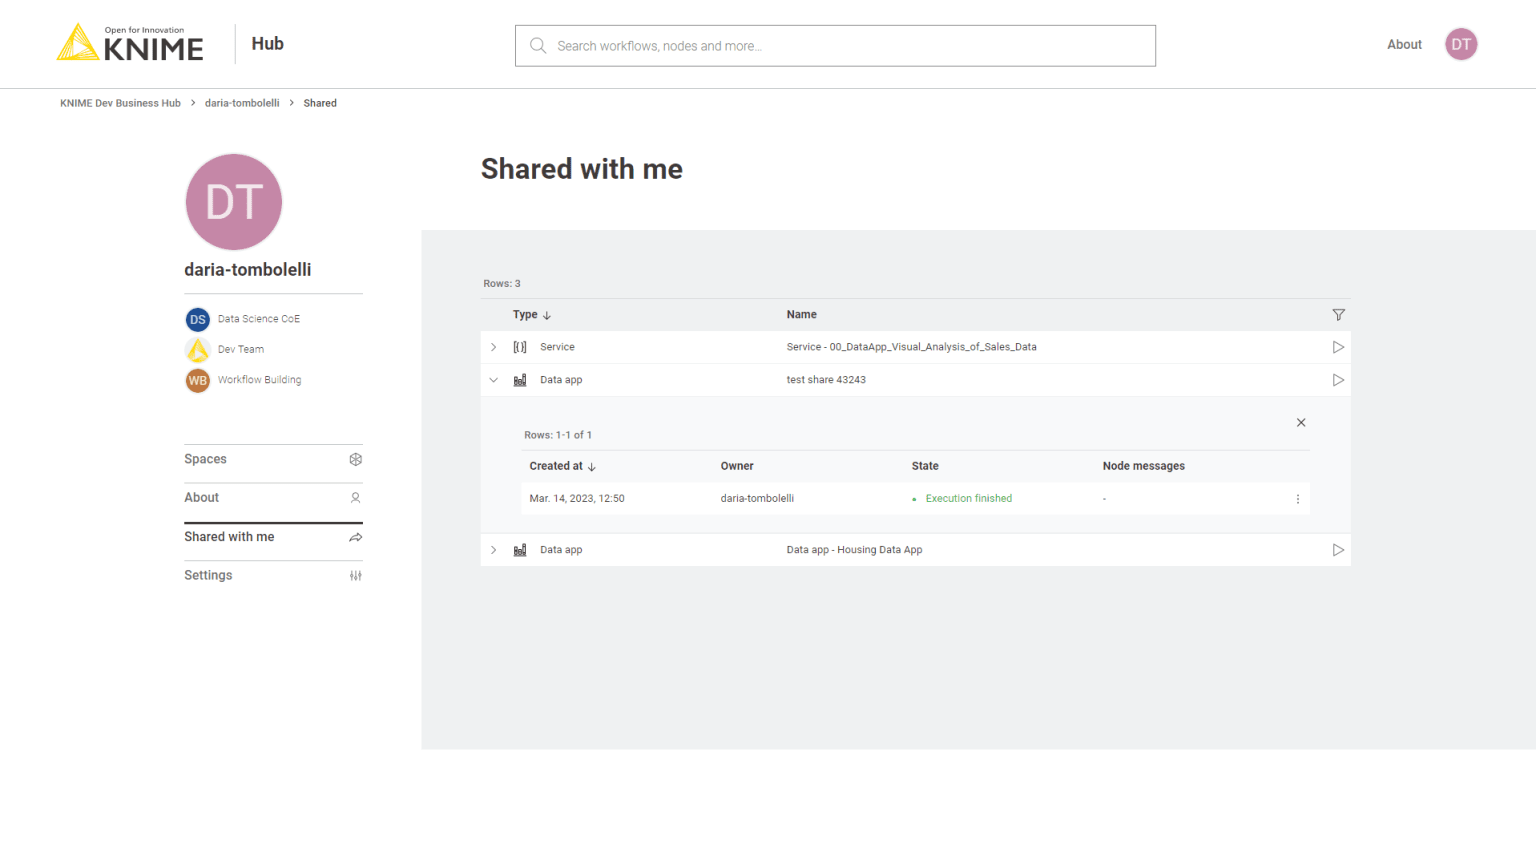
Task: Open the job row three-dot menu
Action: click(1298, 499)
